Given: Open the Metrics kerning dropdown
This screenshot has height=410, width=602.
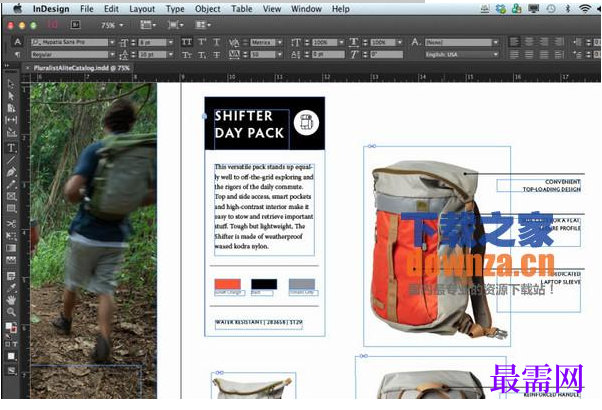Looking at the screenshot, I should tap(280, 42).
